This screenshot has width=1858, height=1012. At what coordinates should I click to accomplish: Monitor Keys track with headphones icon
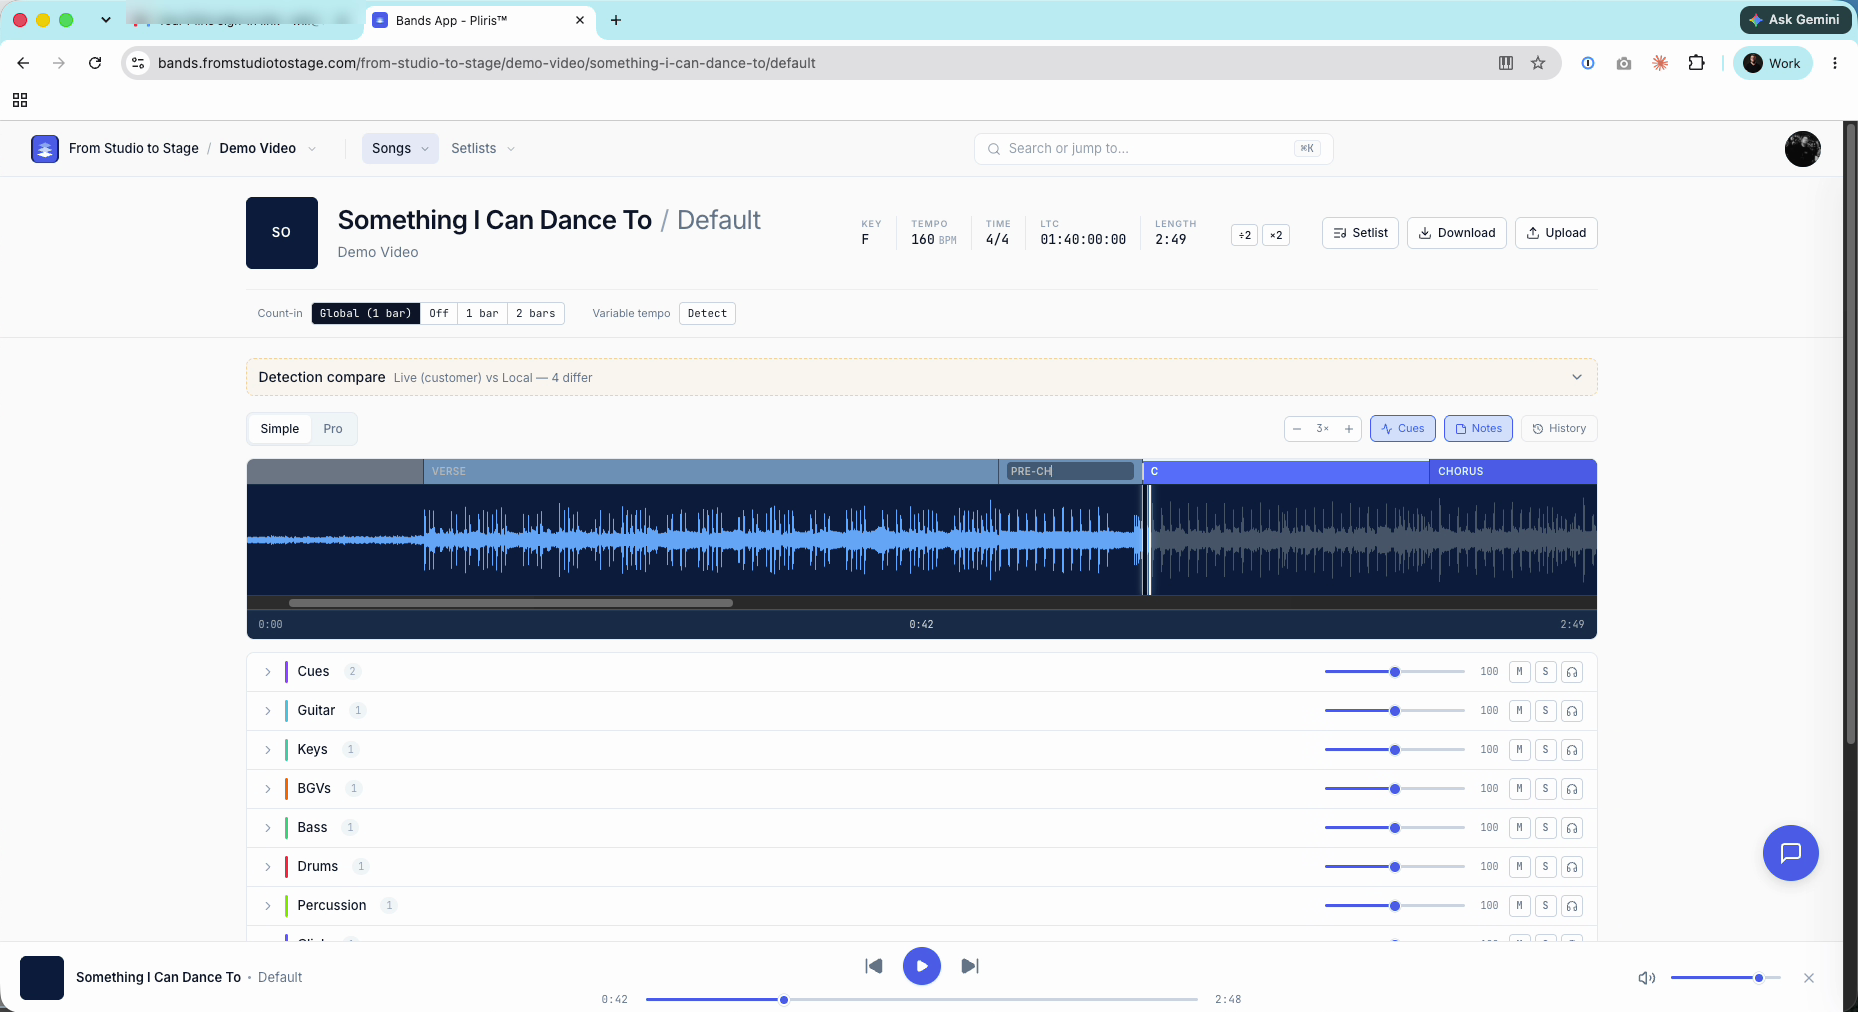pos(1572,750)
